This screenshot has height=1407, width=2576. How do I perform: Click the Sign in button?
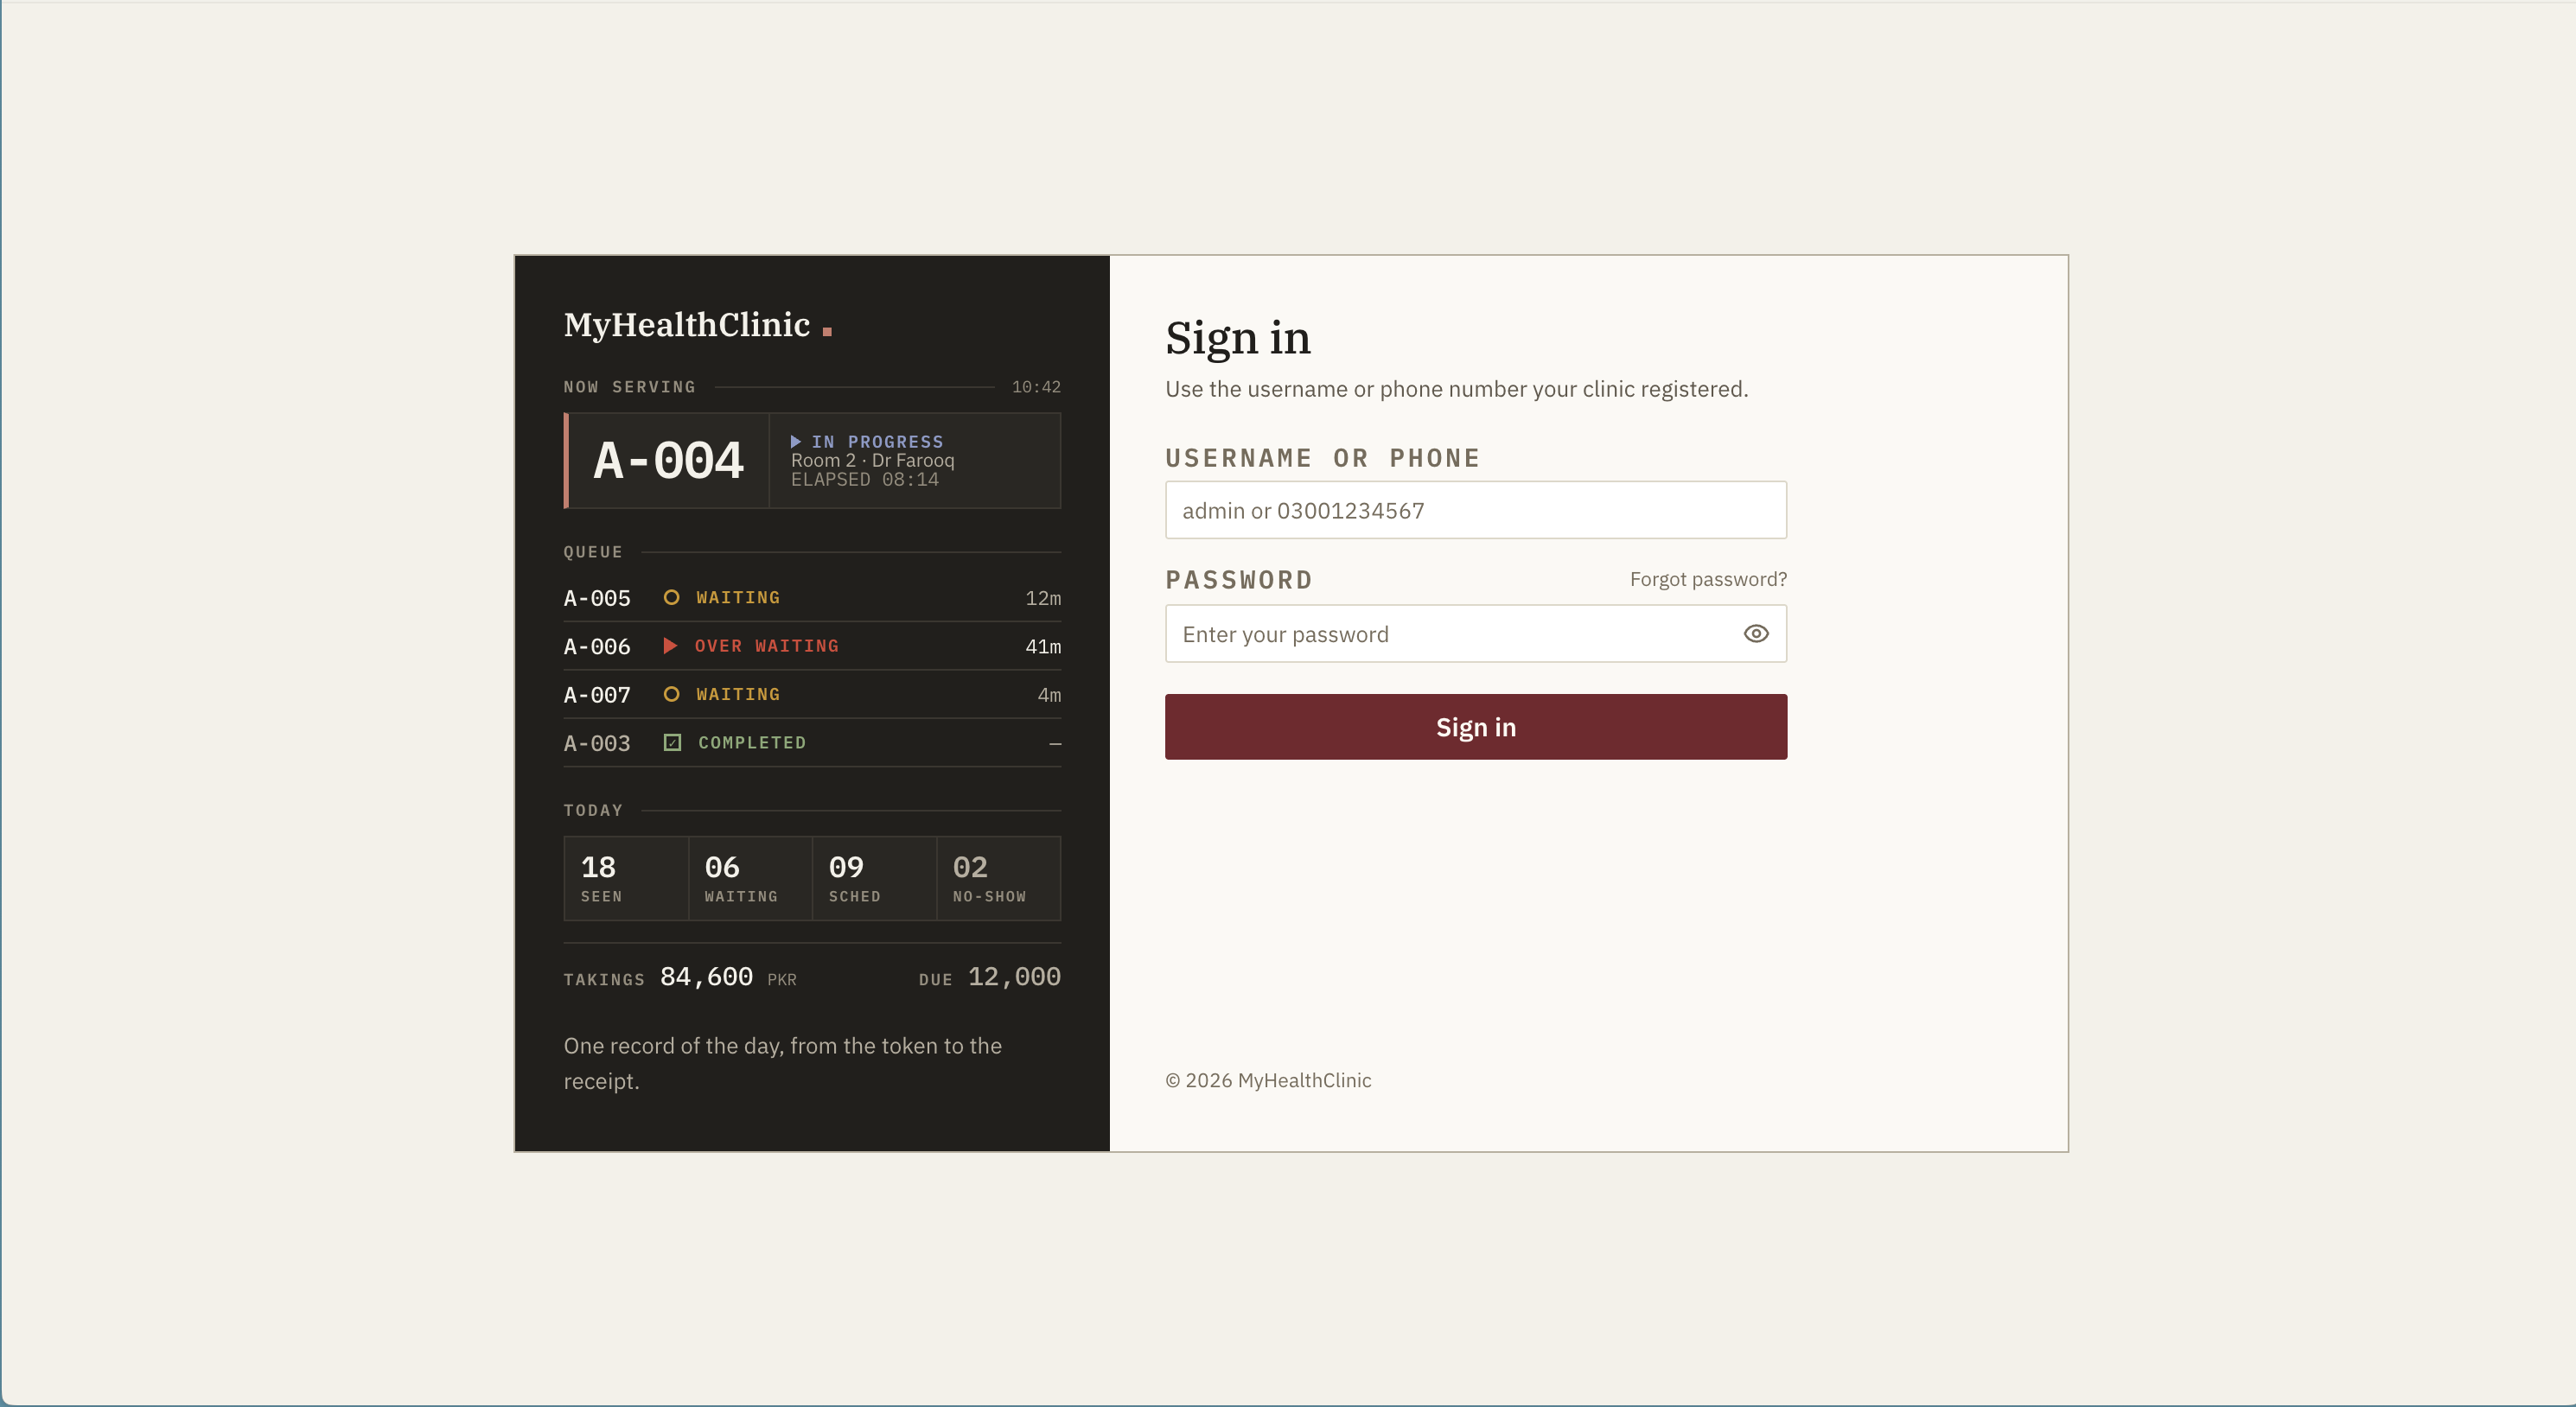1475,727
